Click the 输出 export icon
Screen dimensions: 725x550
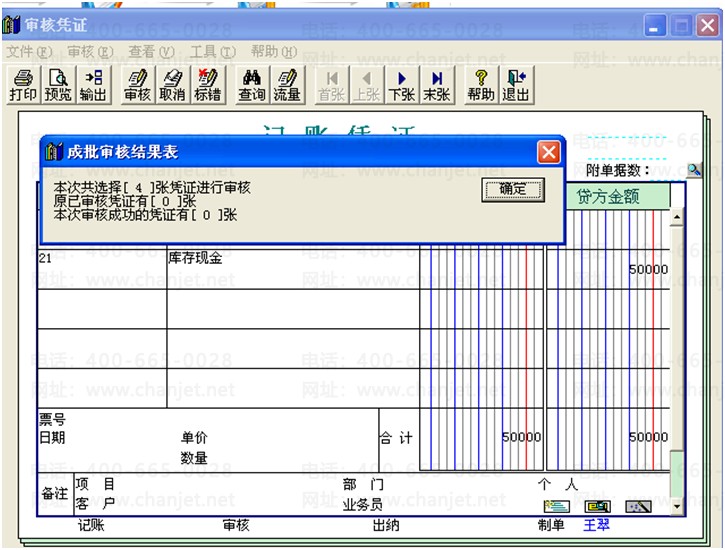click(x=93, y=85)
